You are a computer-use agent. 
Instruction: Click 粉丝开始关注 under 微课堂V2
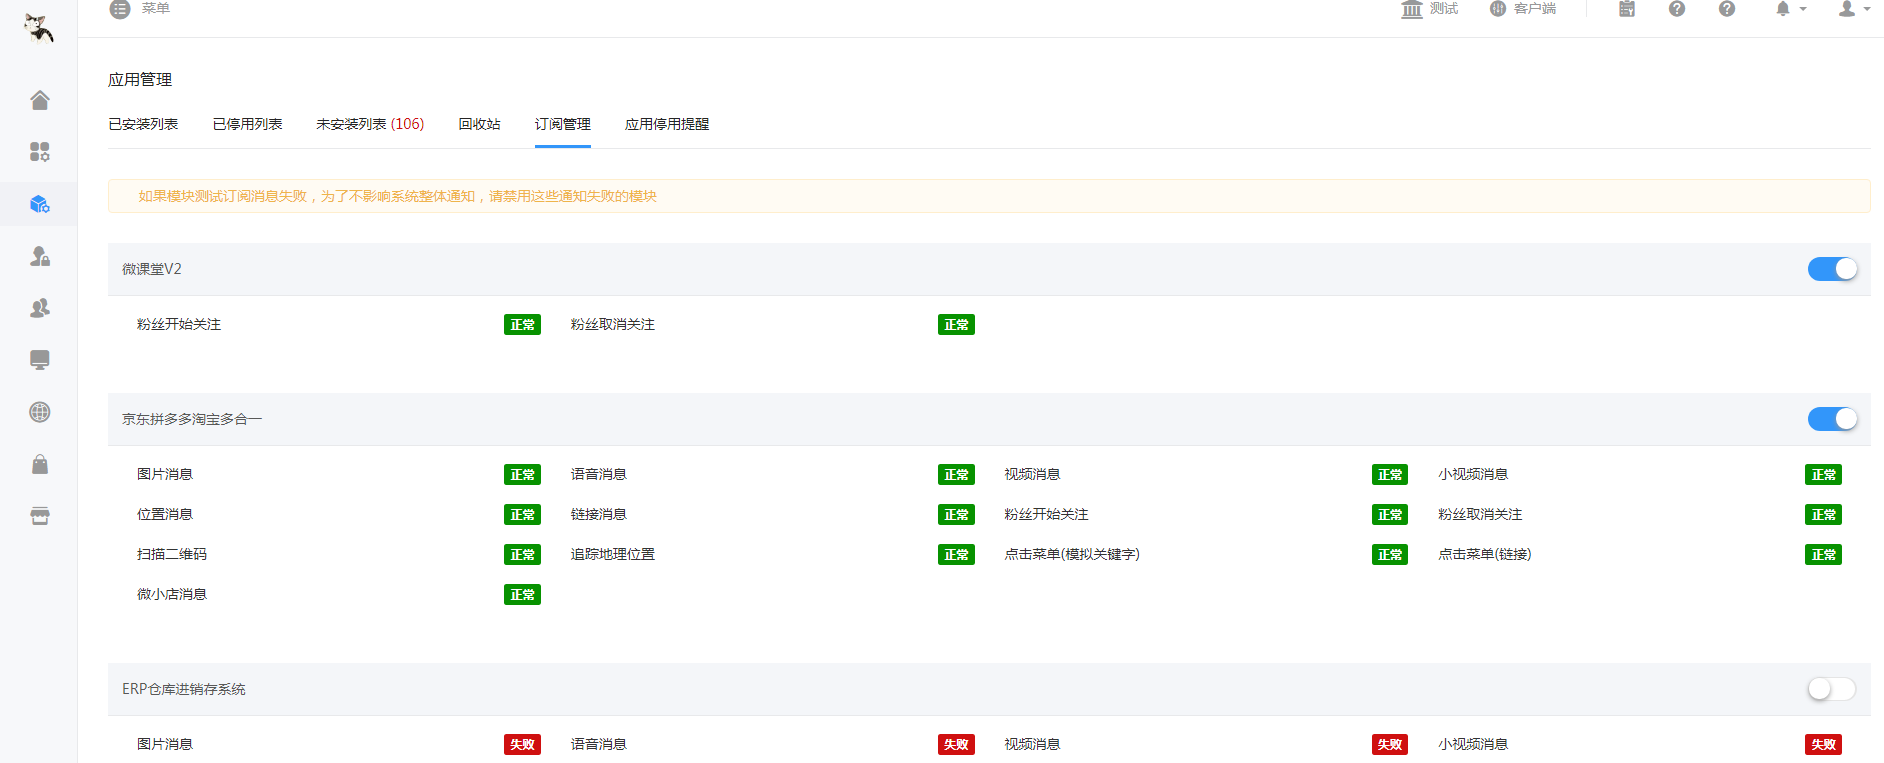click(179, 324)
